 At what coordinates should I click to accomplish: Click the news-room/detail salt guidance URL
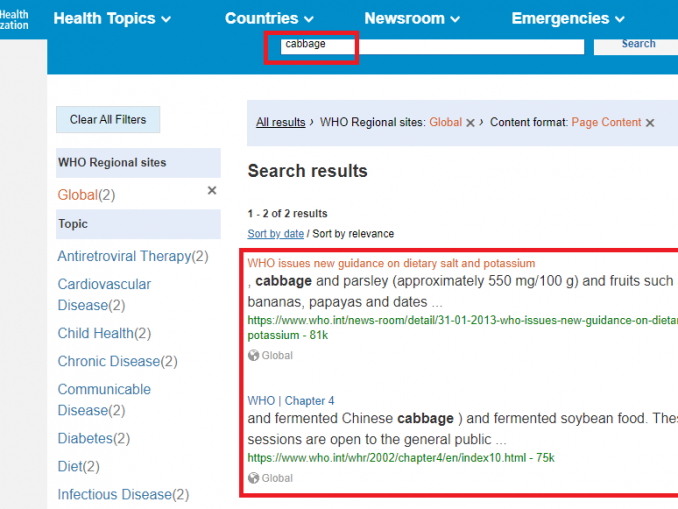click(x=463, y=328)
